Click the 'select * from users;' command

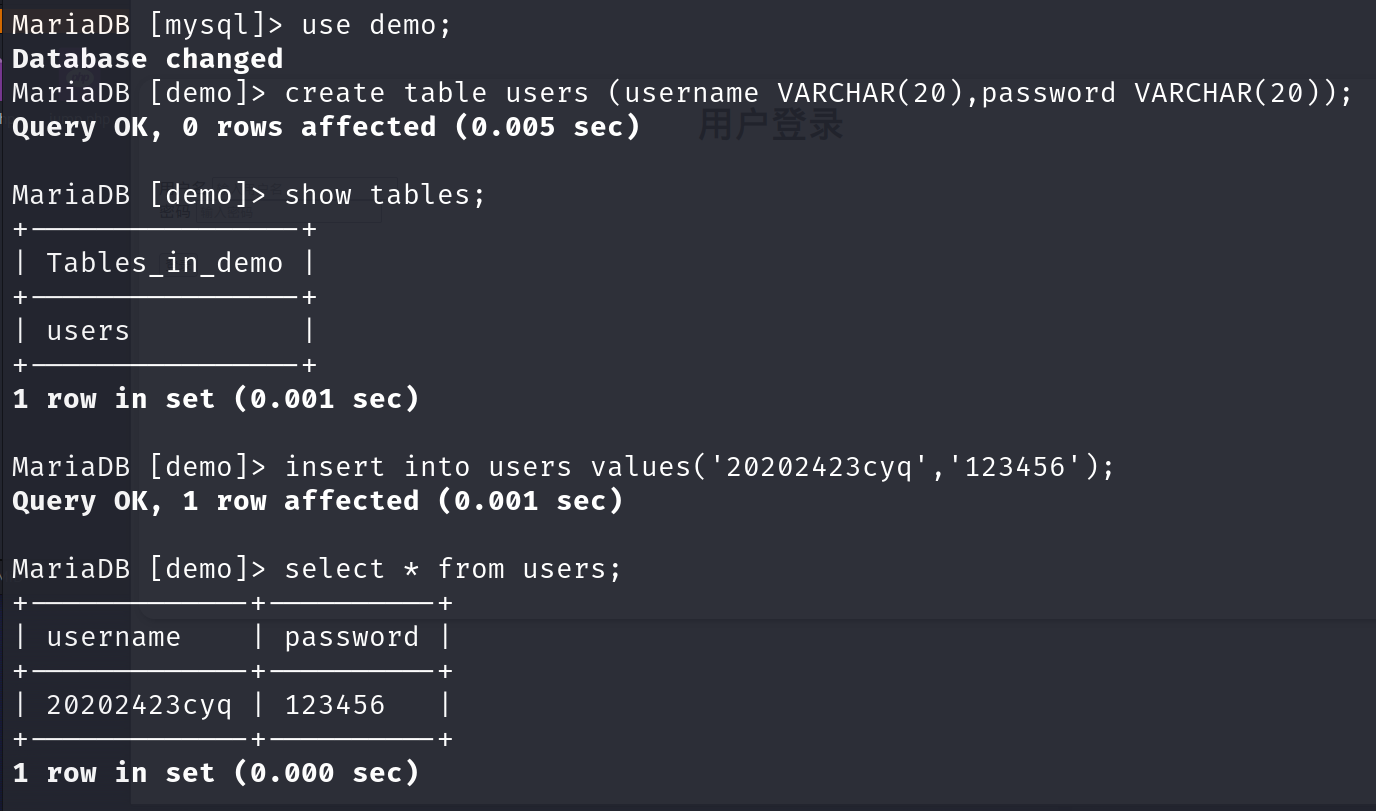point(453,569)
